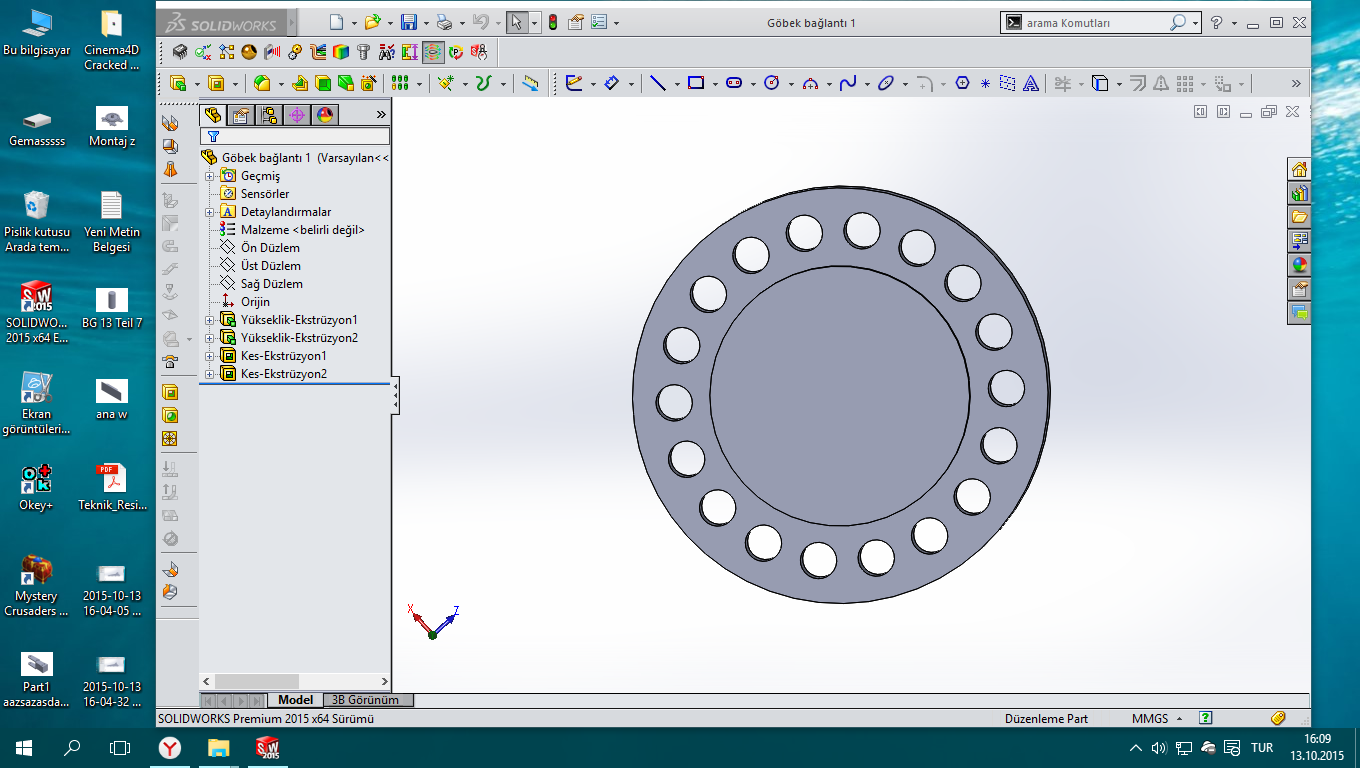The height and width of the screenshot is (768, 1360).
Task: Switch to the FeatureManager design tree tab
Action: click(213, 115)
